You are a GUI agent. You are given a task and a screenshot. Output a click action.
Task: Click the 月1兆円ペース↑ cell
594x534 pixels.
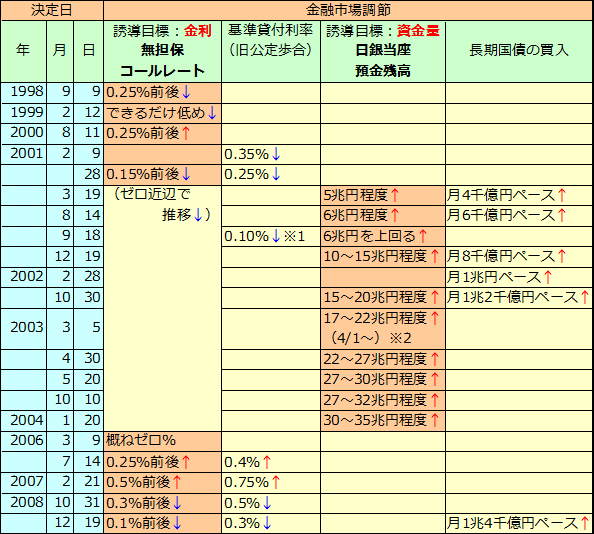(519, 277)
